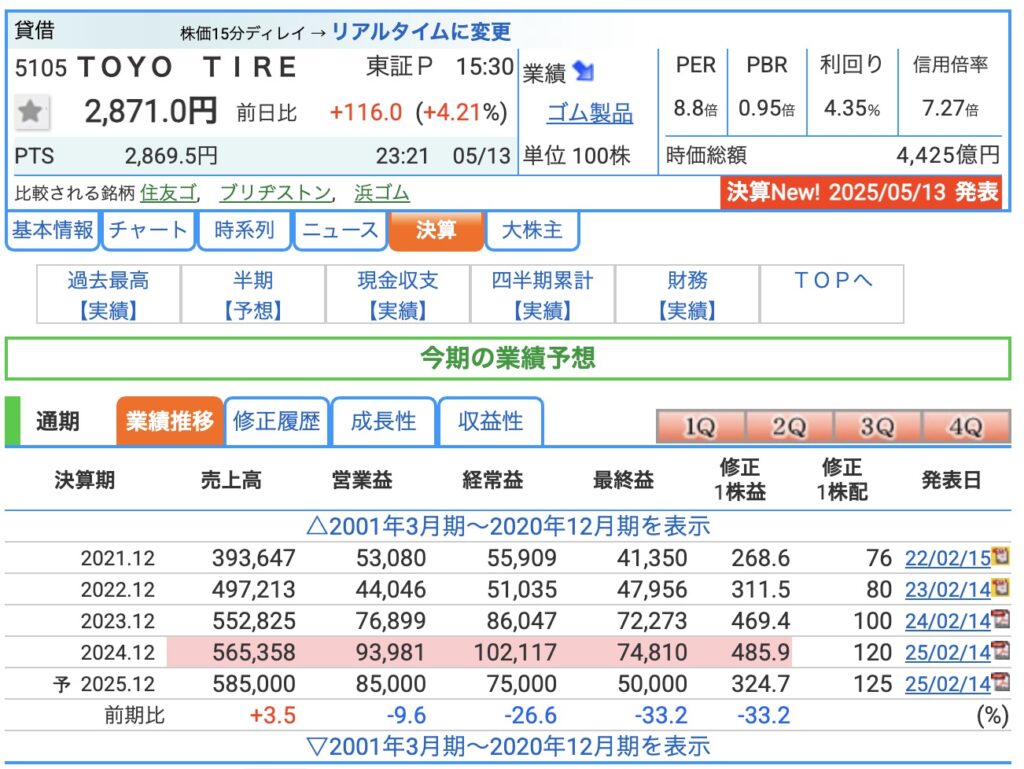
Task: Click the 1Q quarter button
Action: point(700,427)
